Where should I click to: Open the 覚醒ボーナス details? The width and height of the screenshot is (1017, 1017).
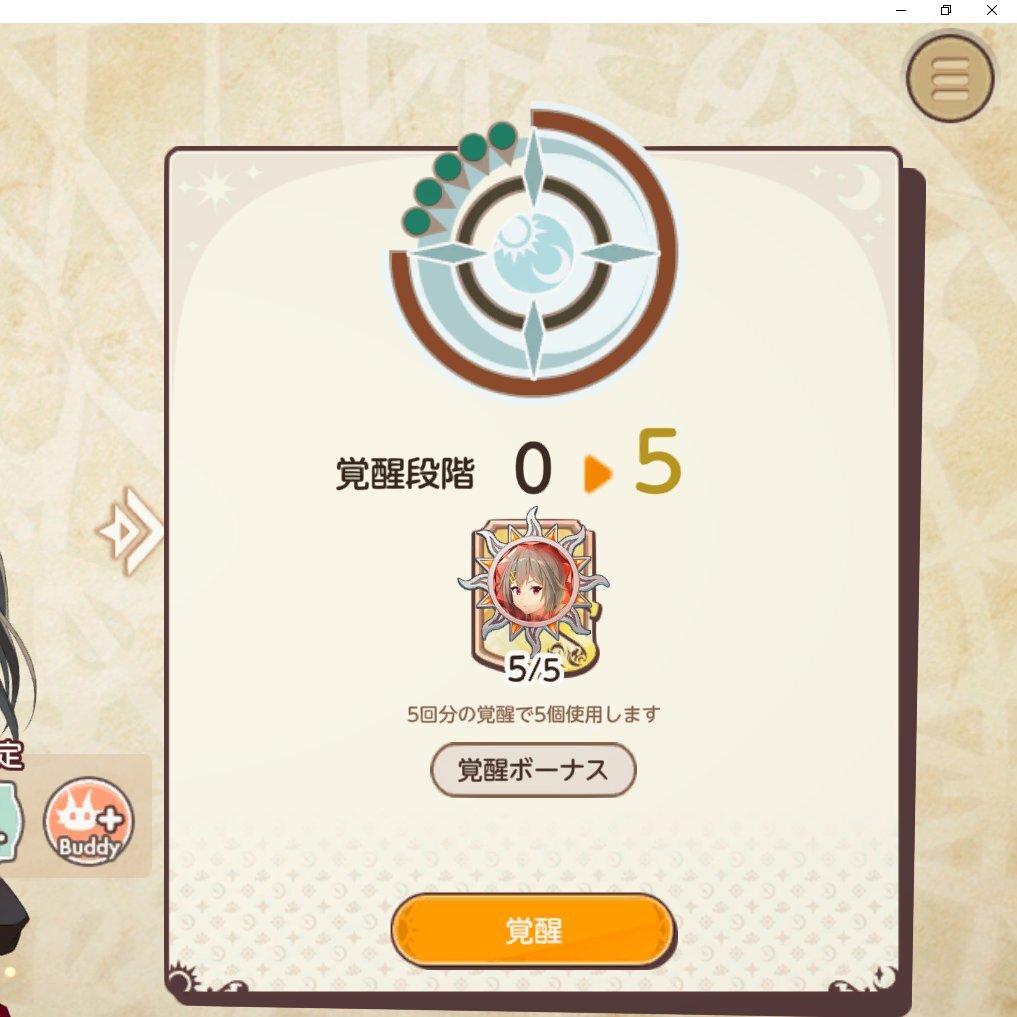pos(533,770)
